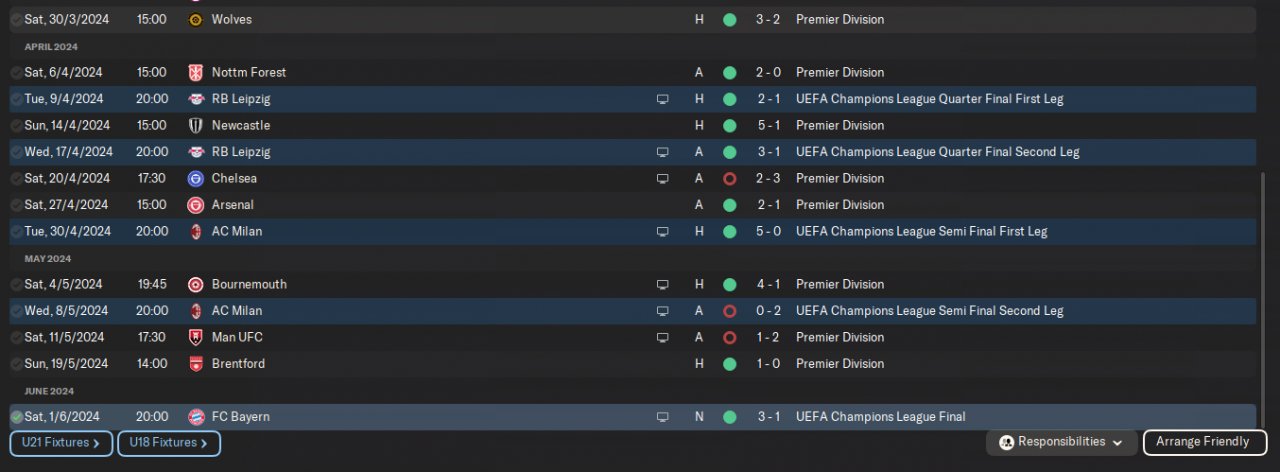Click green win indicator for Brentford match
This screenshot has width=1280, height=472.
pos(729,364)
